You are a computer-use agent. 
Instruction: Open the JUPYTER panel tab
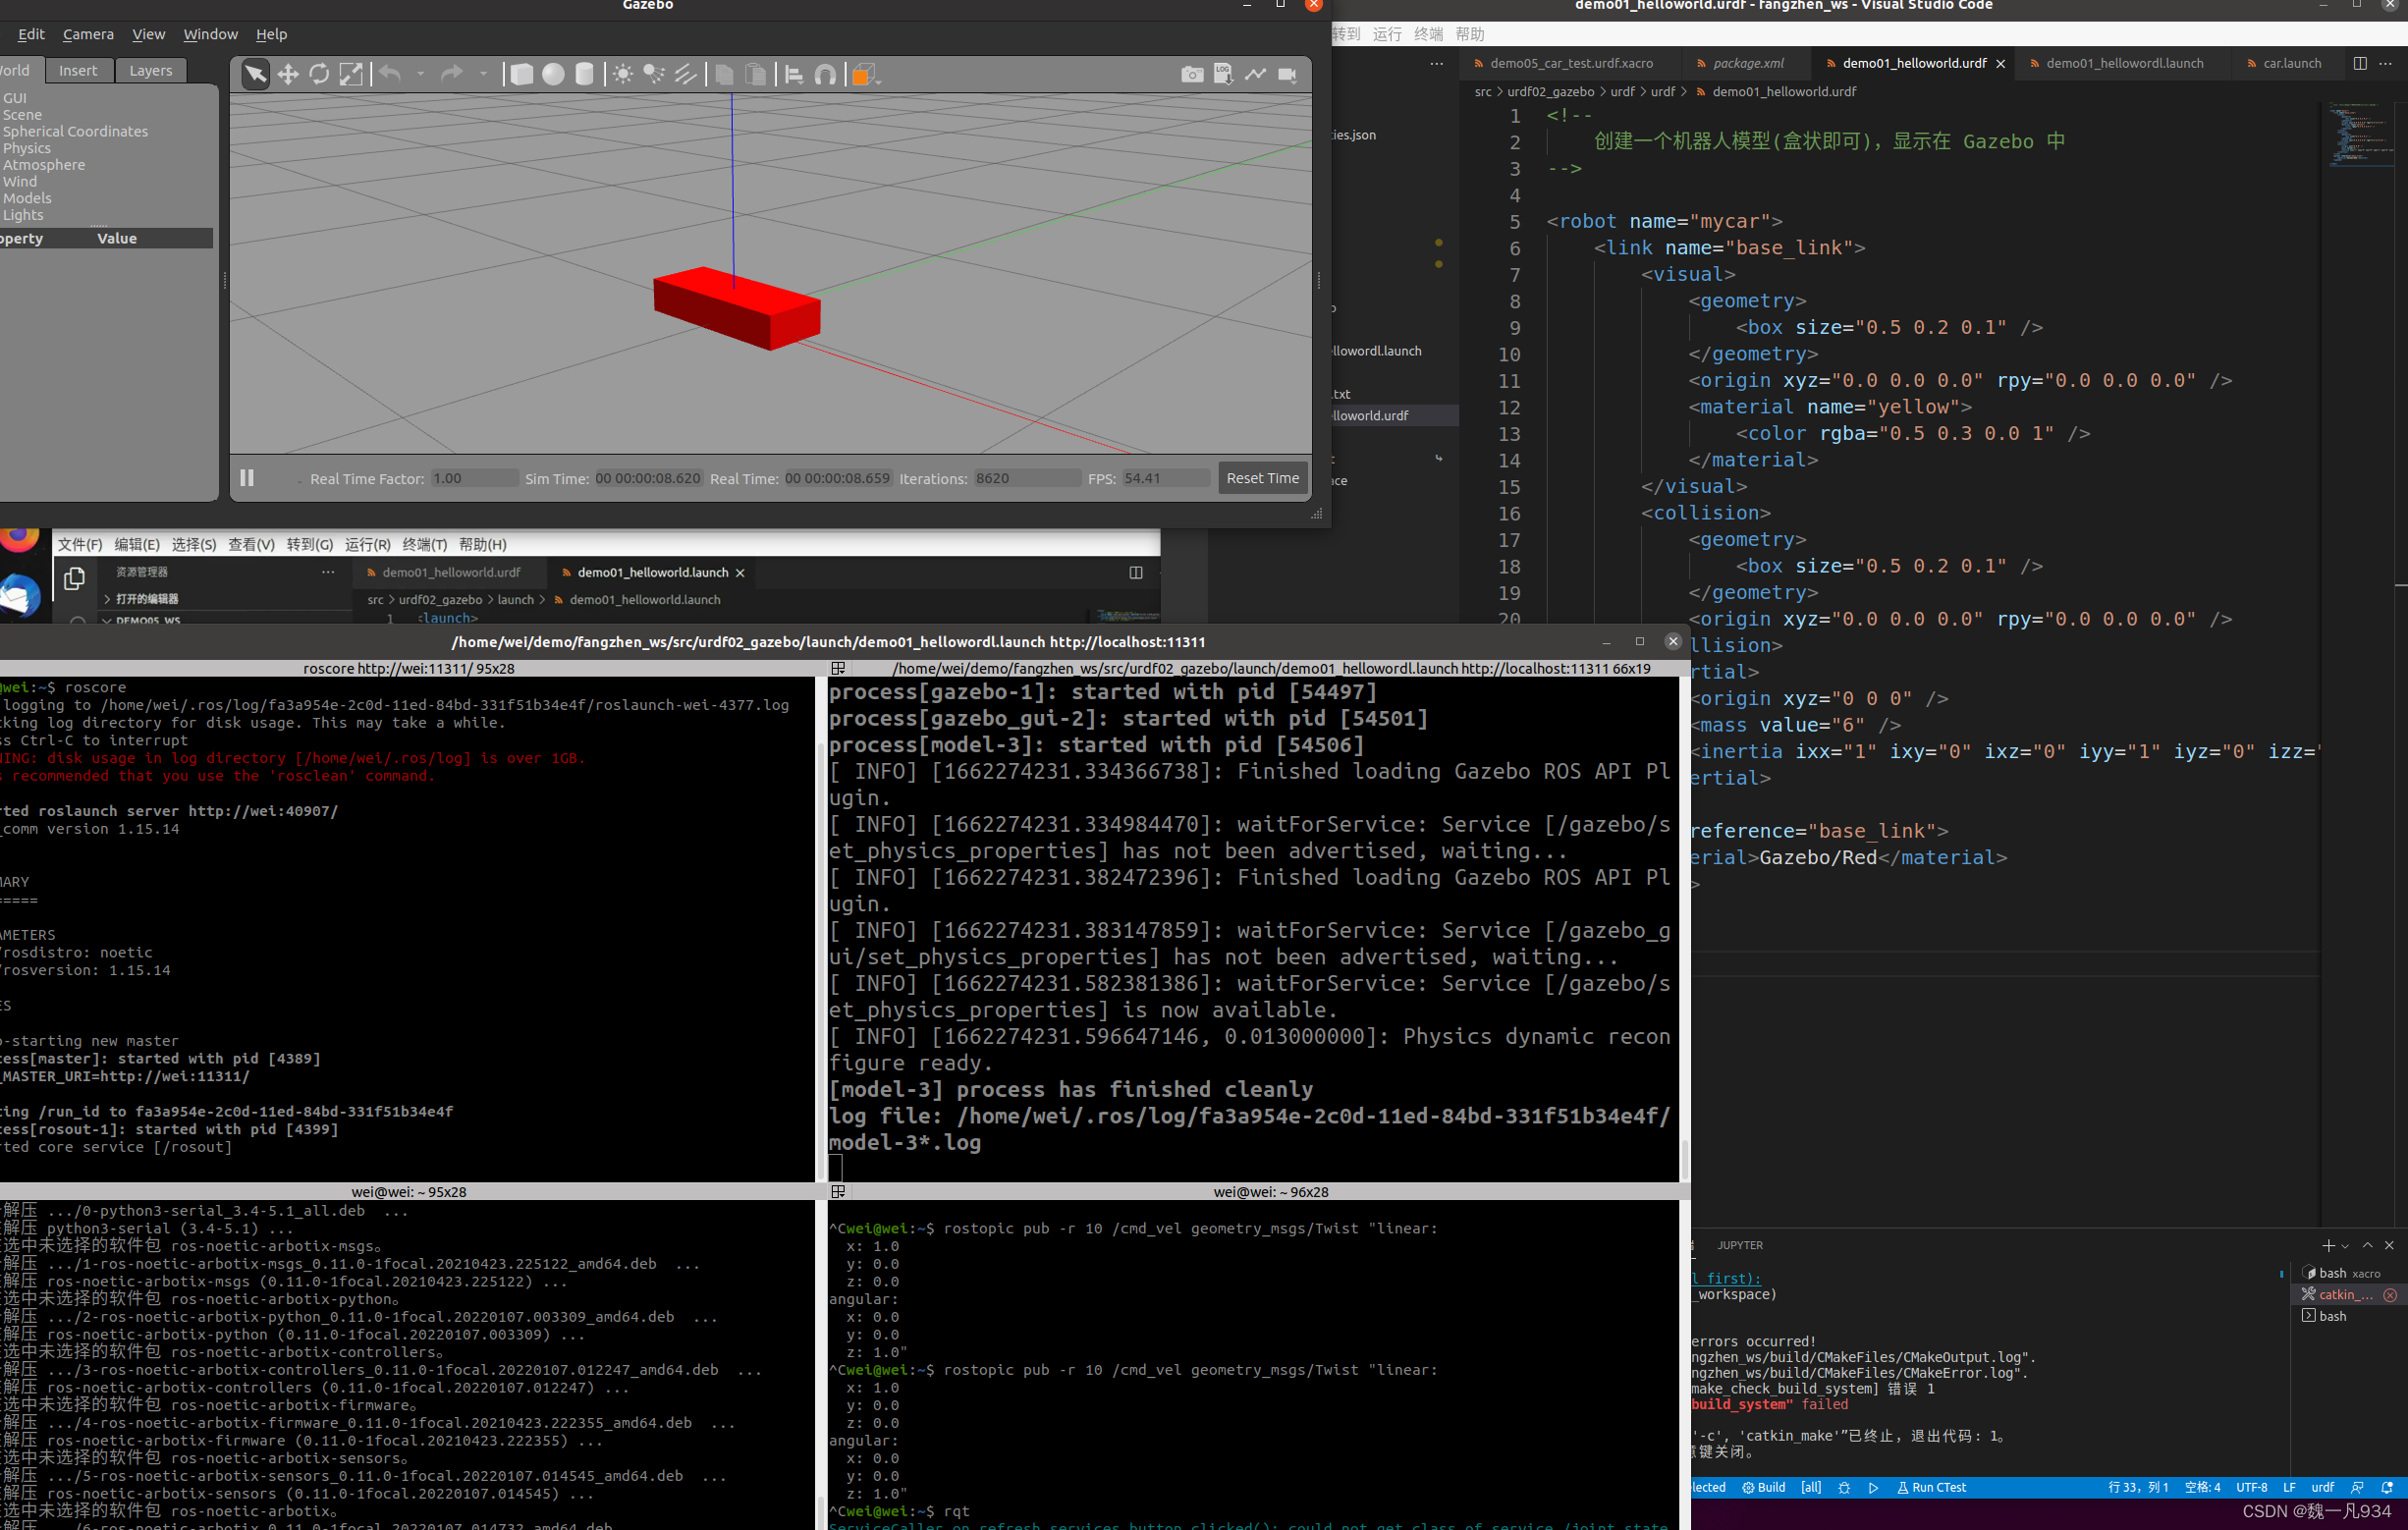point(1740,1245)
